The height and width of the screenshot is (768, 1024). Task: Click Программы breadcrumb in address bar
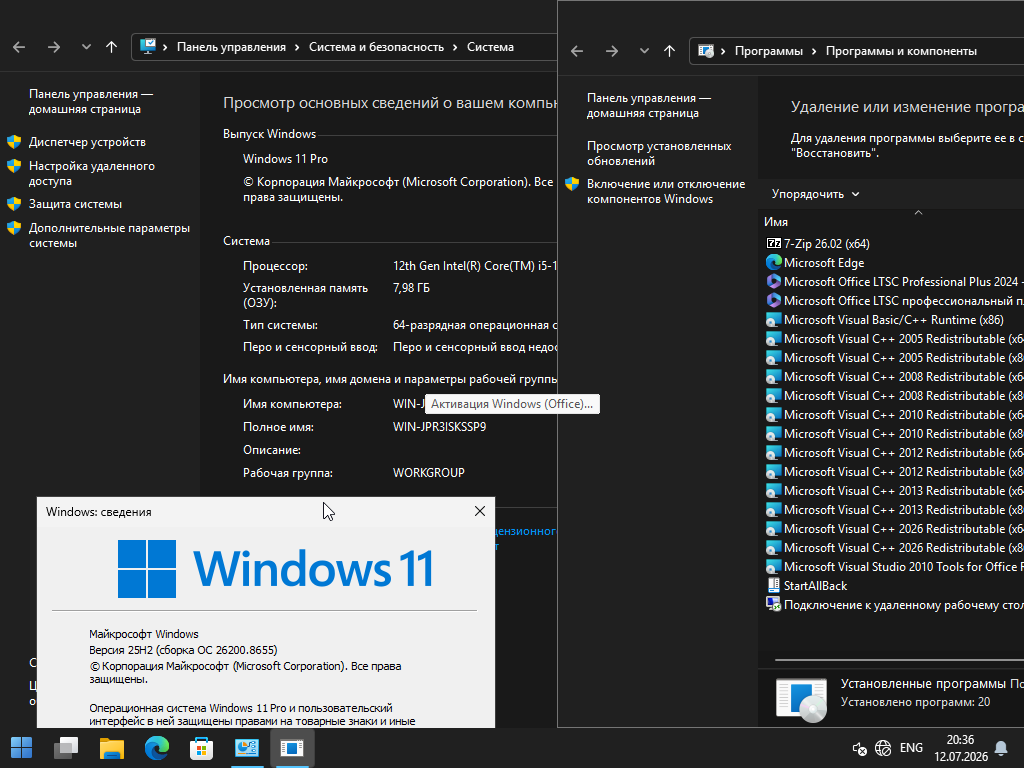click(769, 51)
